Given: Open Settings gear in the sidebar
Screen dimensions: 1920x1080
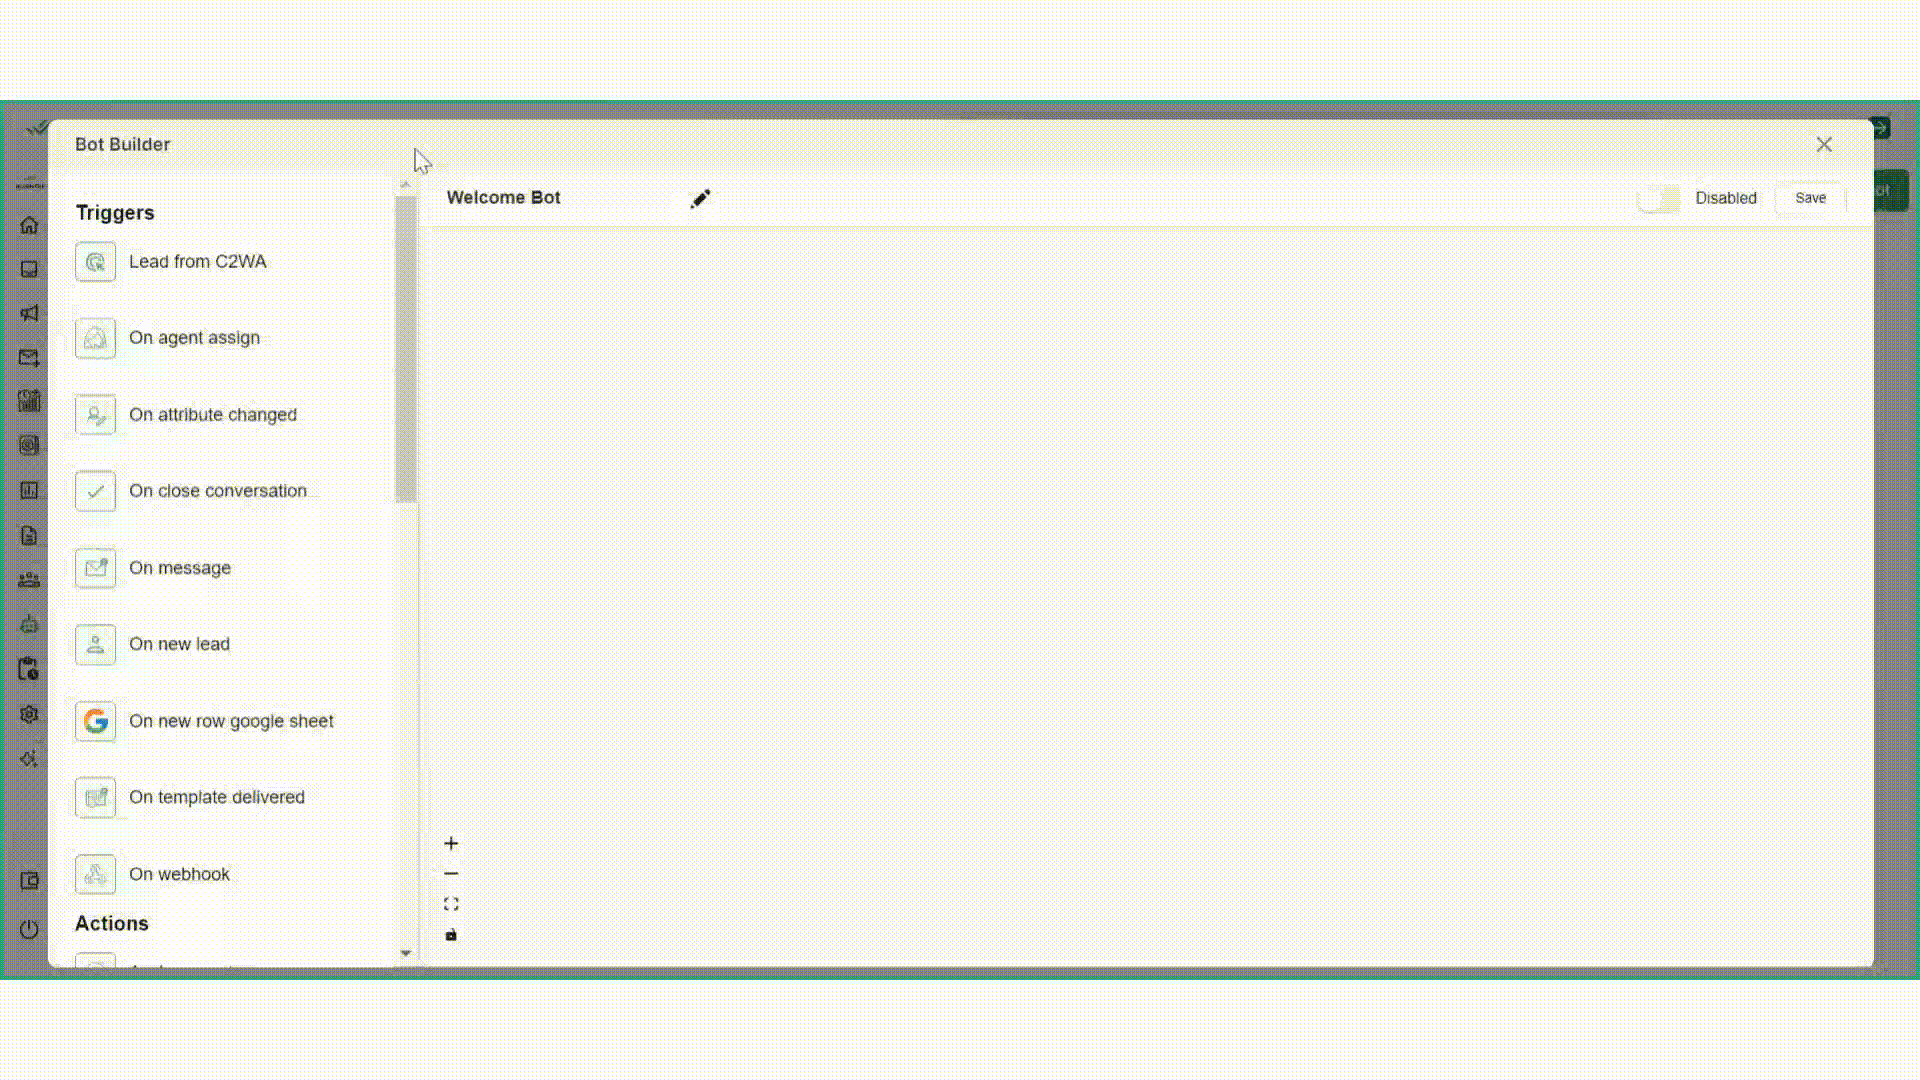Looking at the screenshot, I should [x=29, y=714].
